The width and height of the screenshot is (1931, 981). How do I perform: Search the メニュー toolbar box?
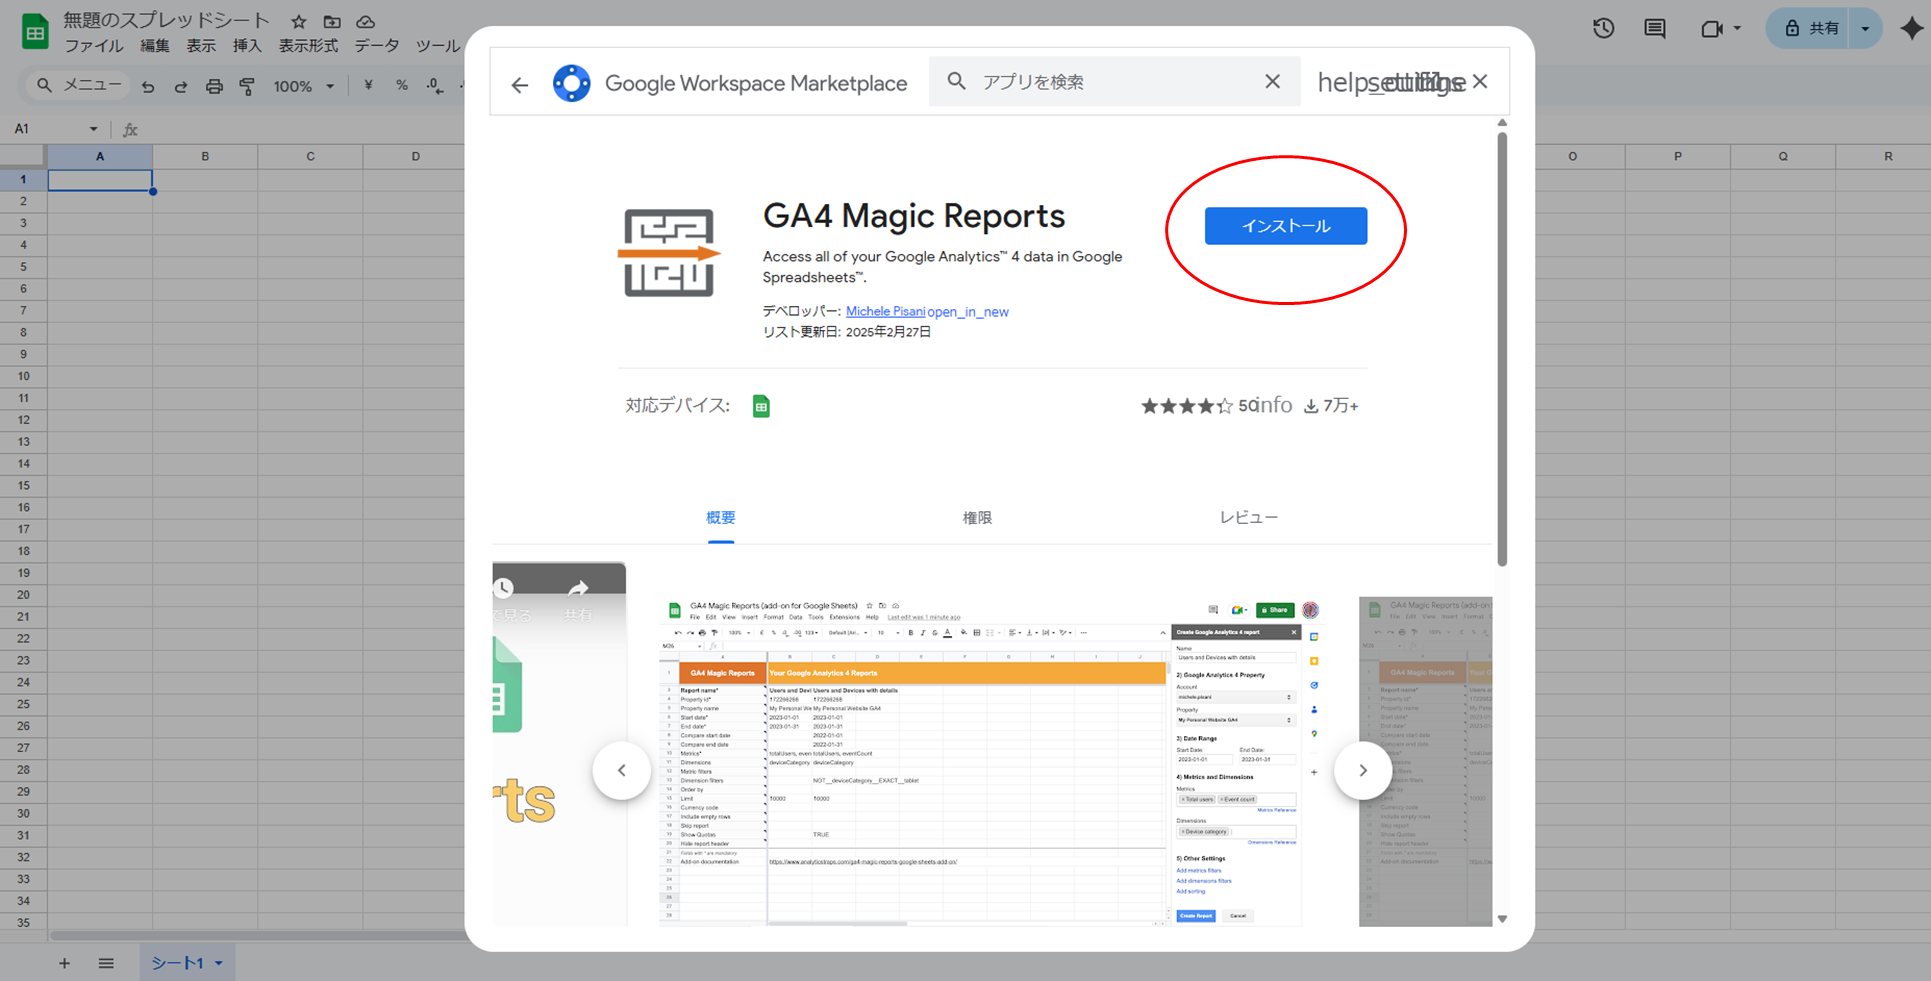coord(77,86)
